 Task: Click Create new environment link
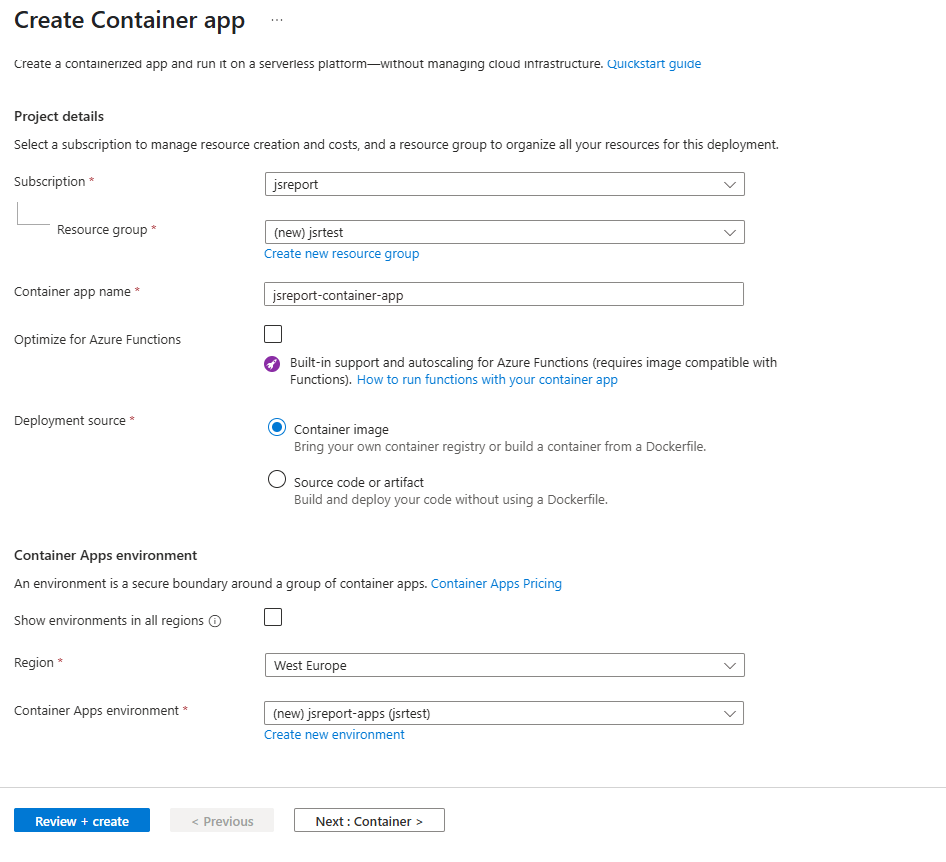coord(334,735)
